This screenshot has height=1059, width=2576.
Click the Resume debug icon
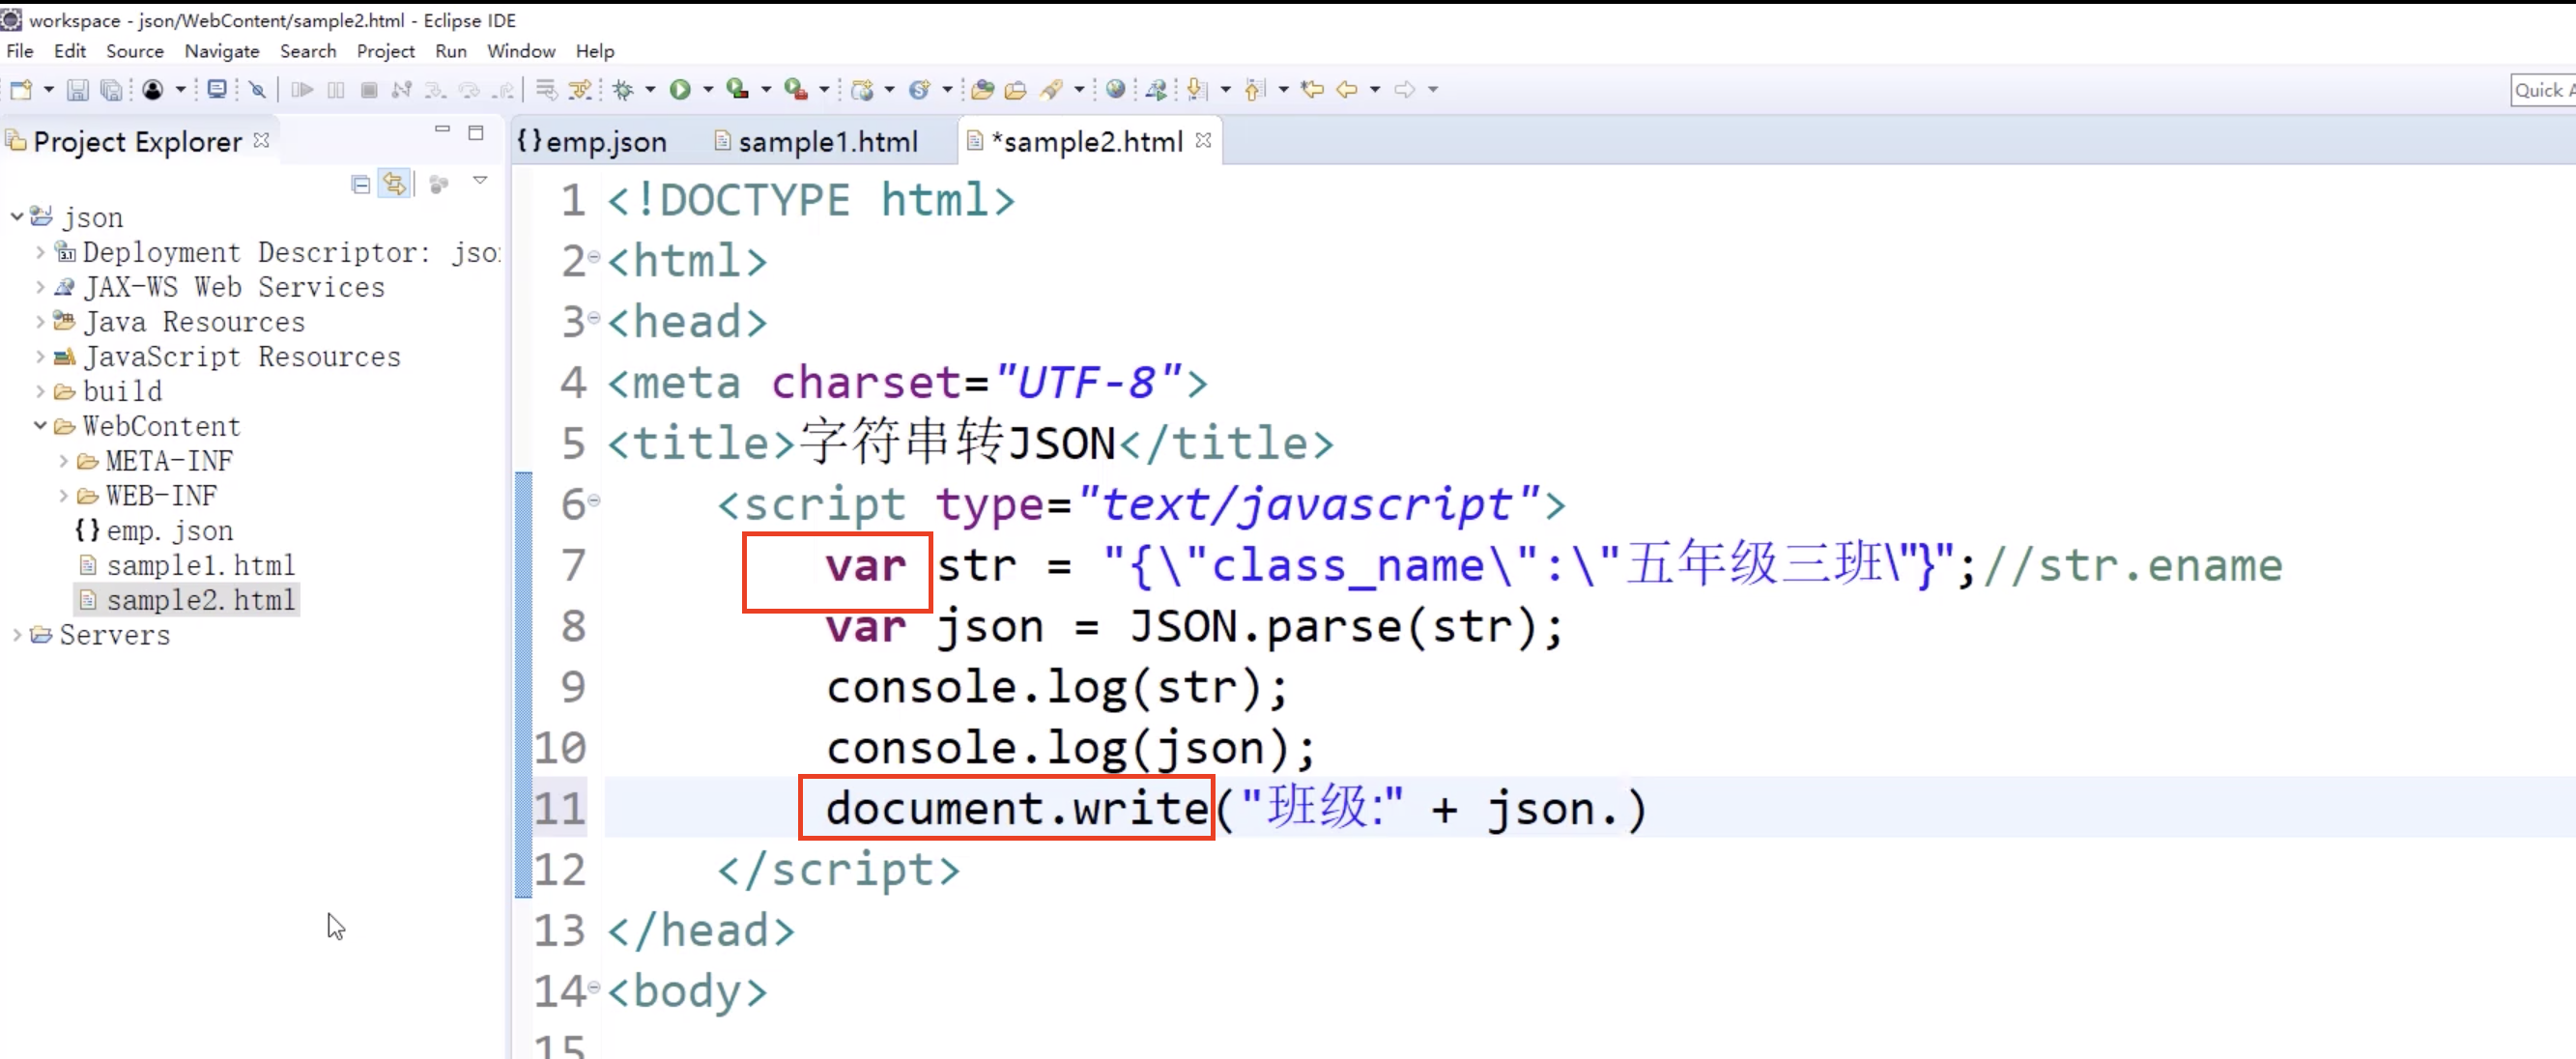point(302,90)
